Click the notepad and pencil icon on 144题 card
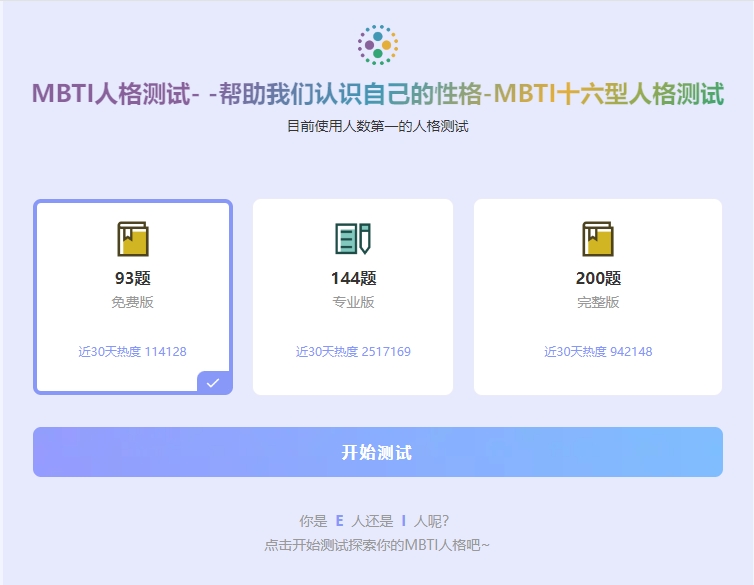This screenshot has height=585, width=754. click(352, 239)
